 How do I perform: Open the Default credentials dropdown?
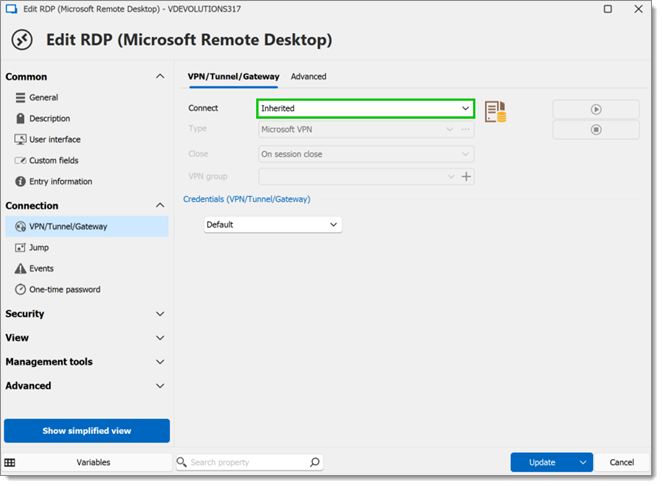tap(273, 225)
